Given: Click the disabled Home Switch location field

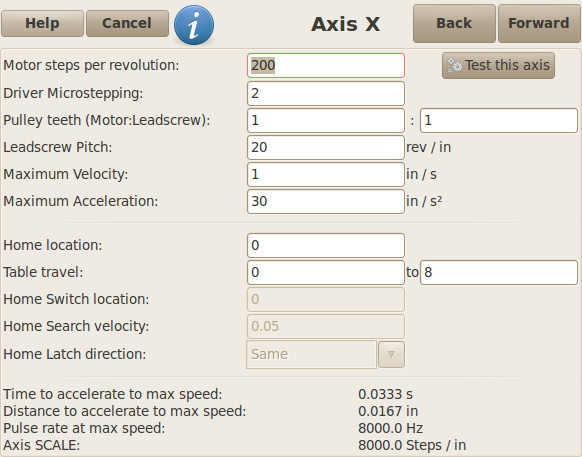Looking at the screenshot, I should [x=326, y=299].
